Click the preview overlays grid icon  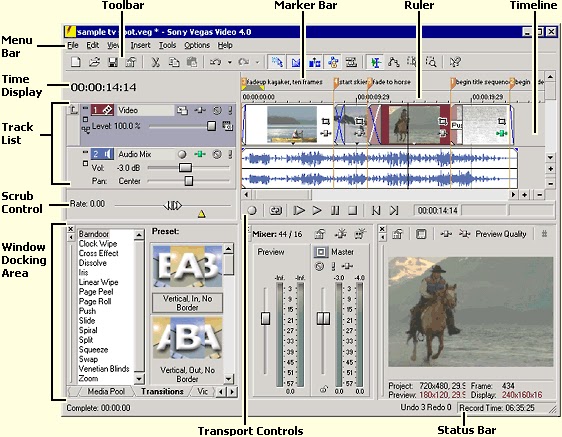click(x=544, y=234)
